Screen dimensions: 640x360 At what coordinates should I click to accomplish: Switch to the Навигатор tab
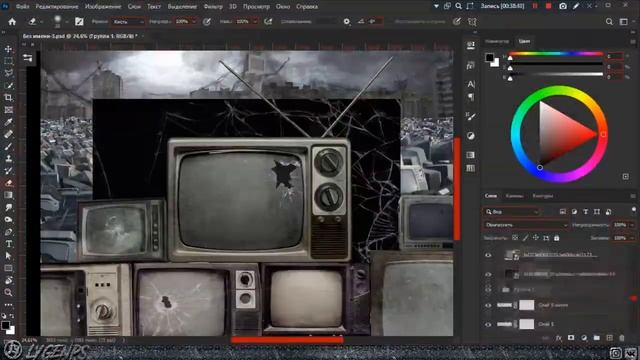[x=497, y=41]
